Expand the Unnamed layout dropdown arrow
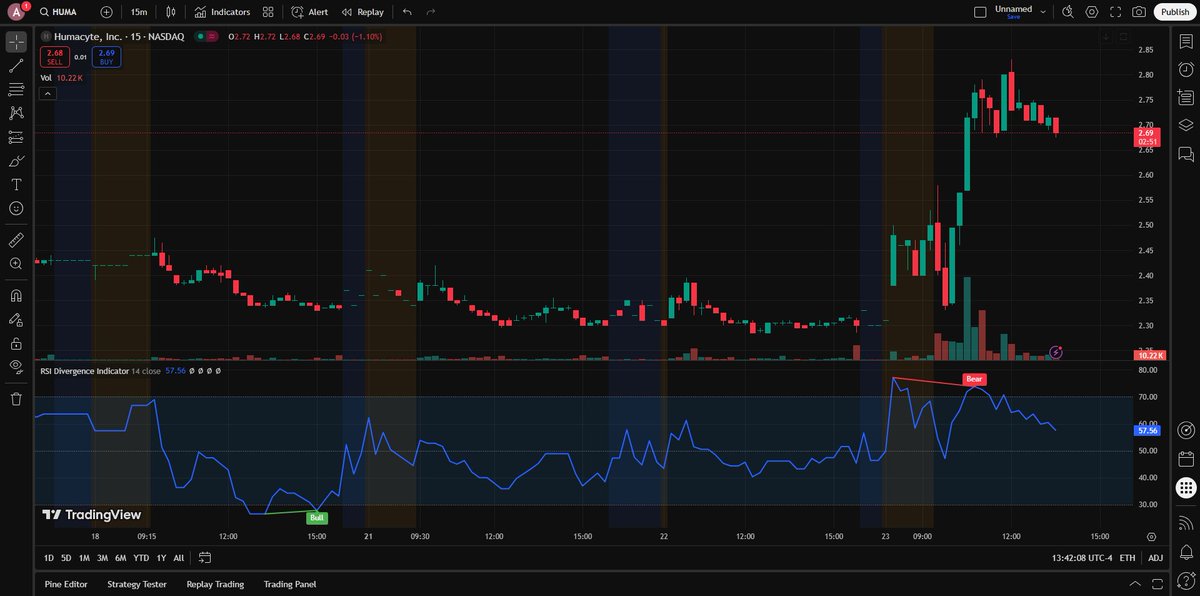 pyautogui.click(x=1043, y=12)
